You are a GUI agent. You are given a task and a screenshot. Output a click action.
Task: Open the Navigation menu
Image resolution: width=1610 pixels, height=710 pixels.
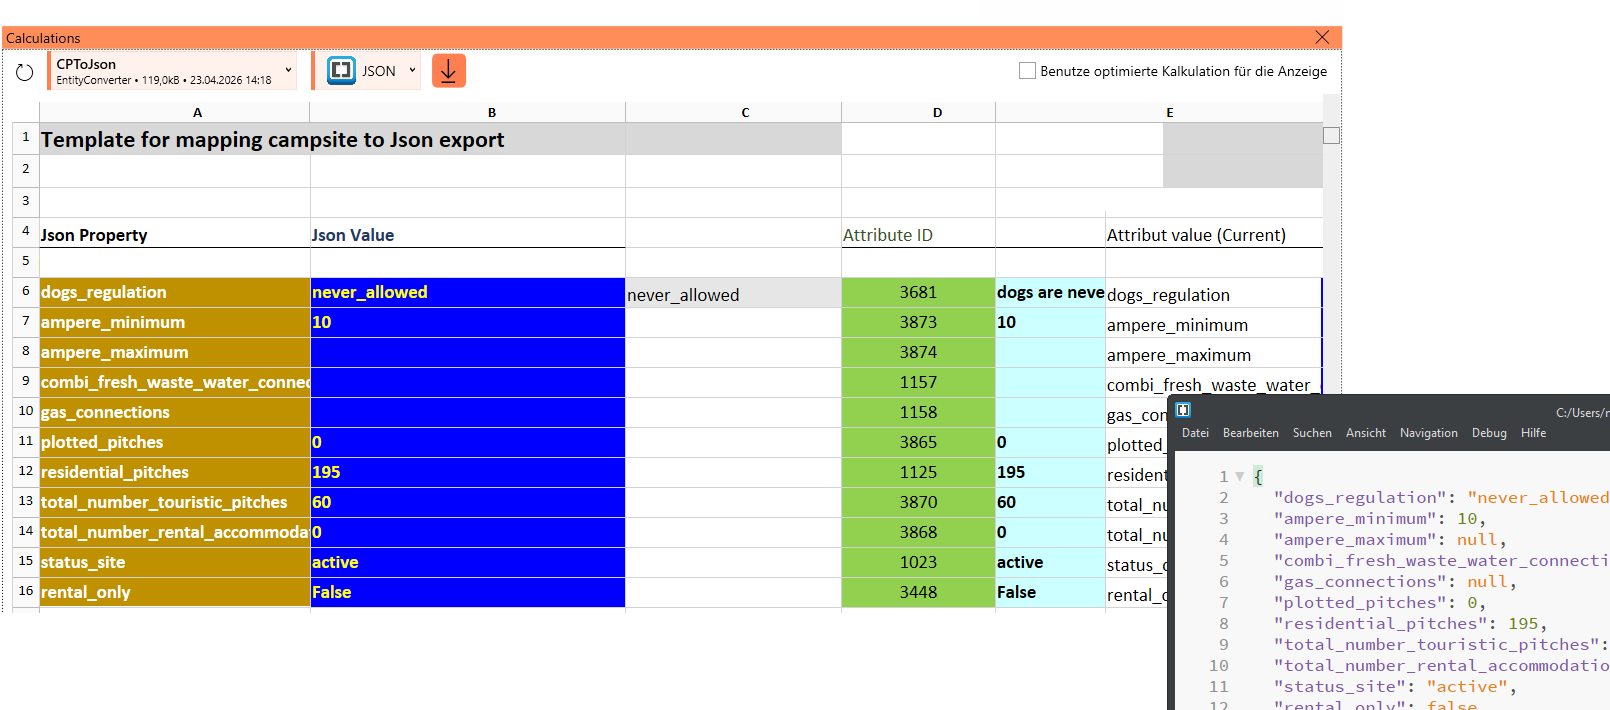pyautogui.click(x=1428, y=433)
